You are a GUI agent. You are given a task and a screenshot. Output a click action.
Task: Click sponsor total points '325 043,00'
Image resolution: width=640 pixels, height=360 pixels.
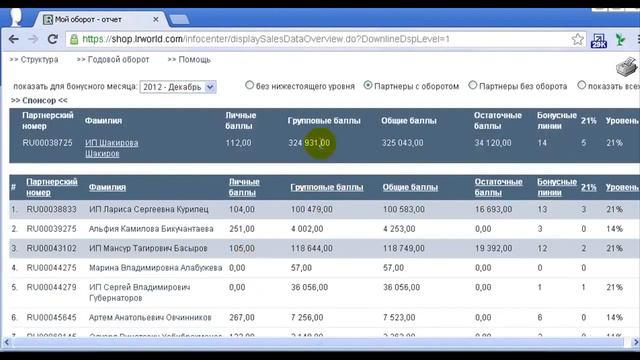click(402, 143)
